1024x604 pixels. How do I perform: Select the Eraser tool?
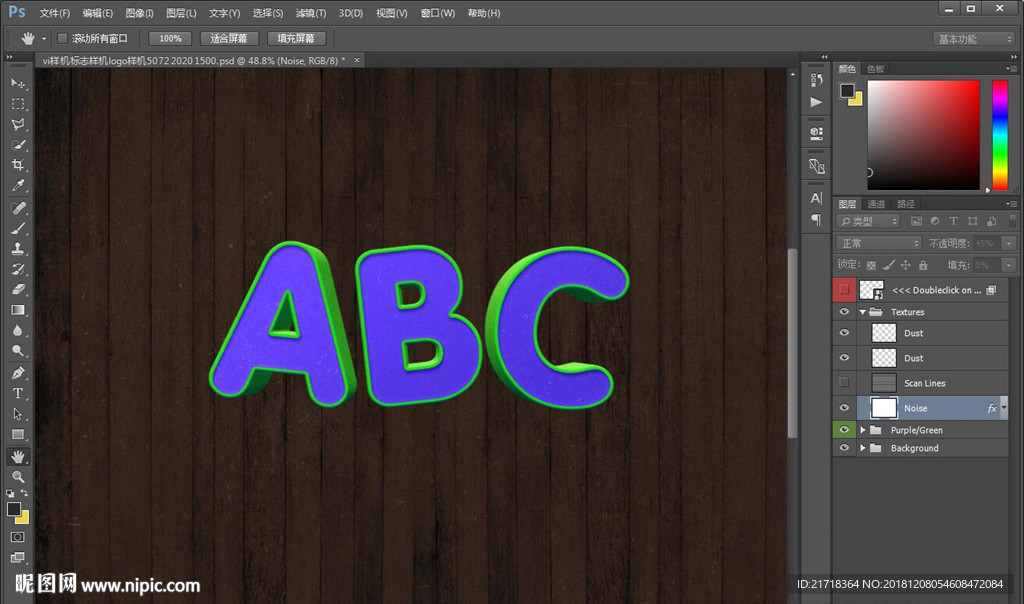point(18,289)
